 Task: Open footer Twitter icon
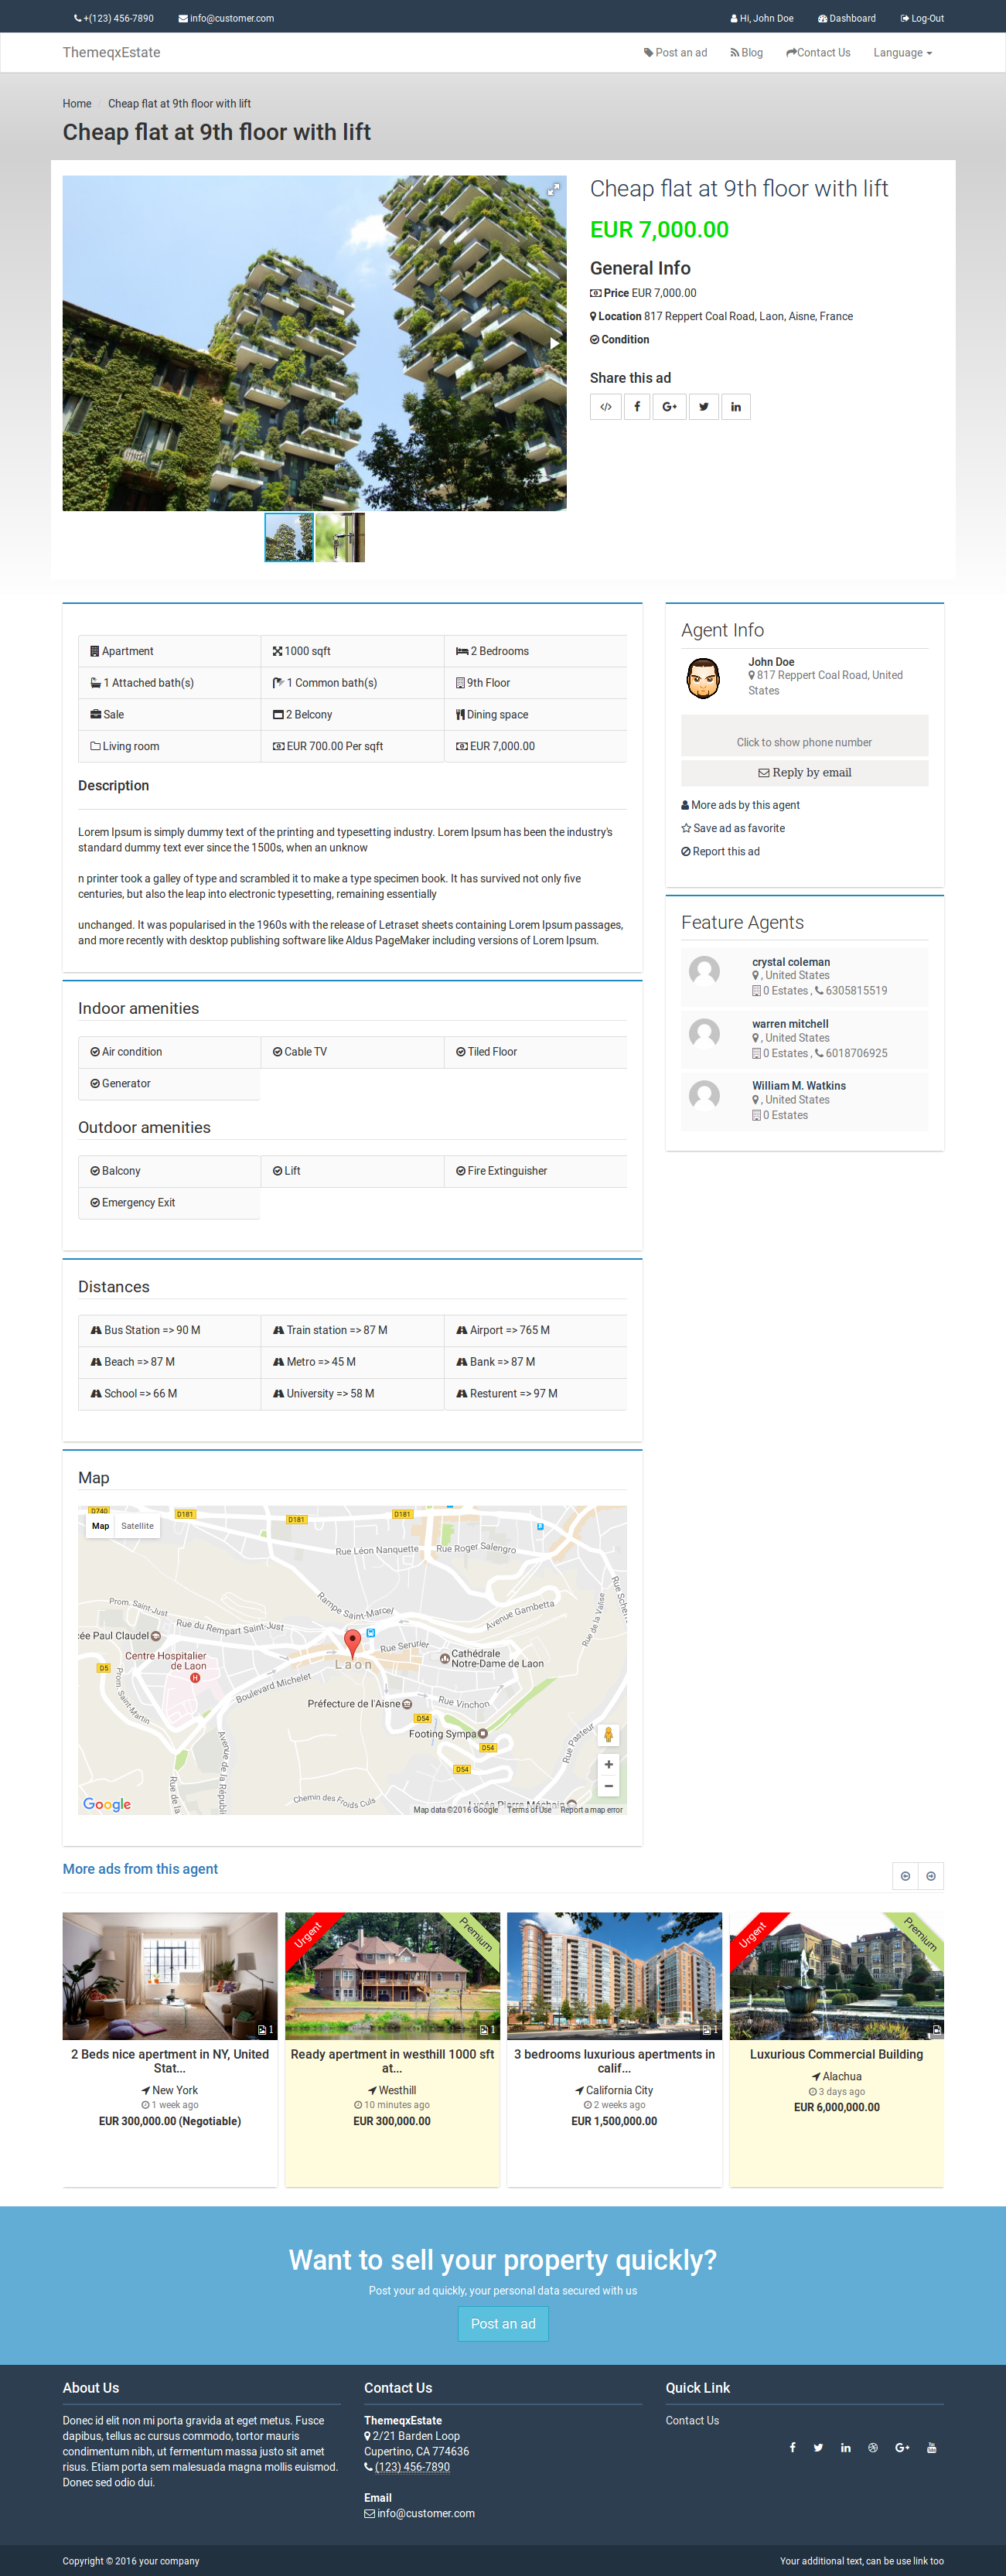pos(818,2447)
